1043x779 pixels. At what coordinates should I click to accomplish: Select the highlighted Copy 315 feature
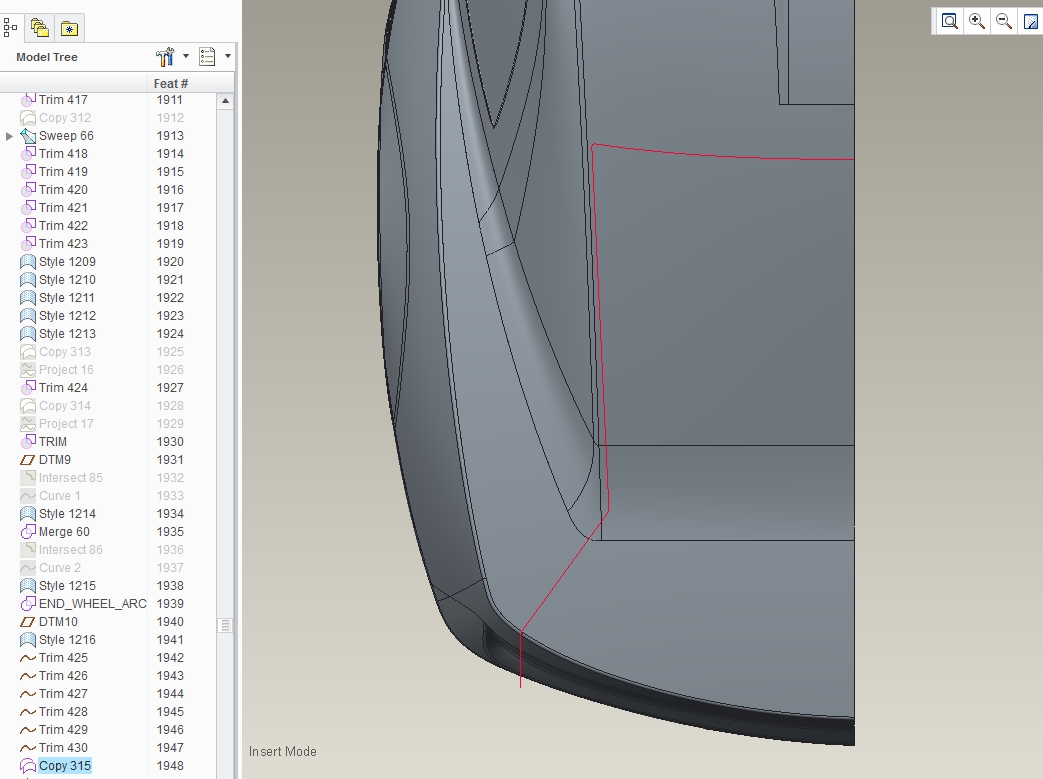coord(65,765)
